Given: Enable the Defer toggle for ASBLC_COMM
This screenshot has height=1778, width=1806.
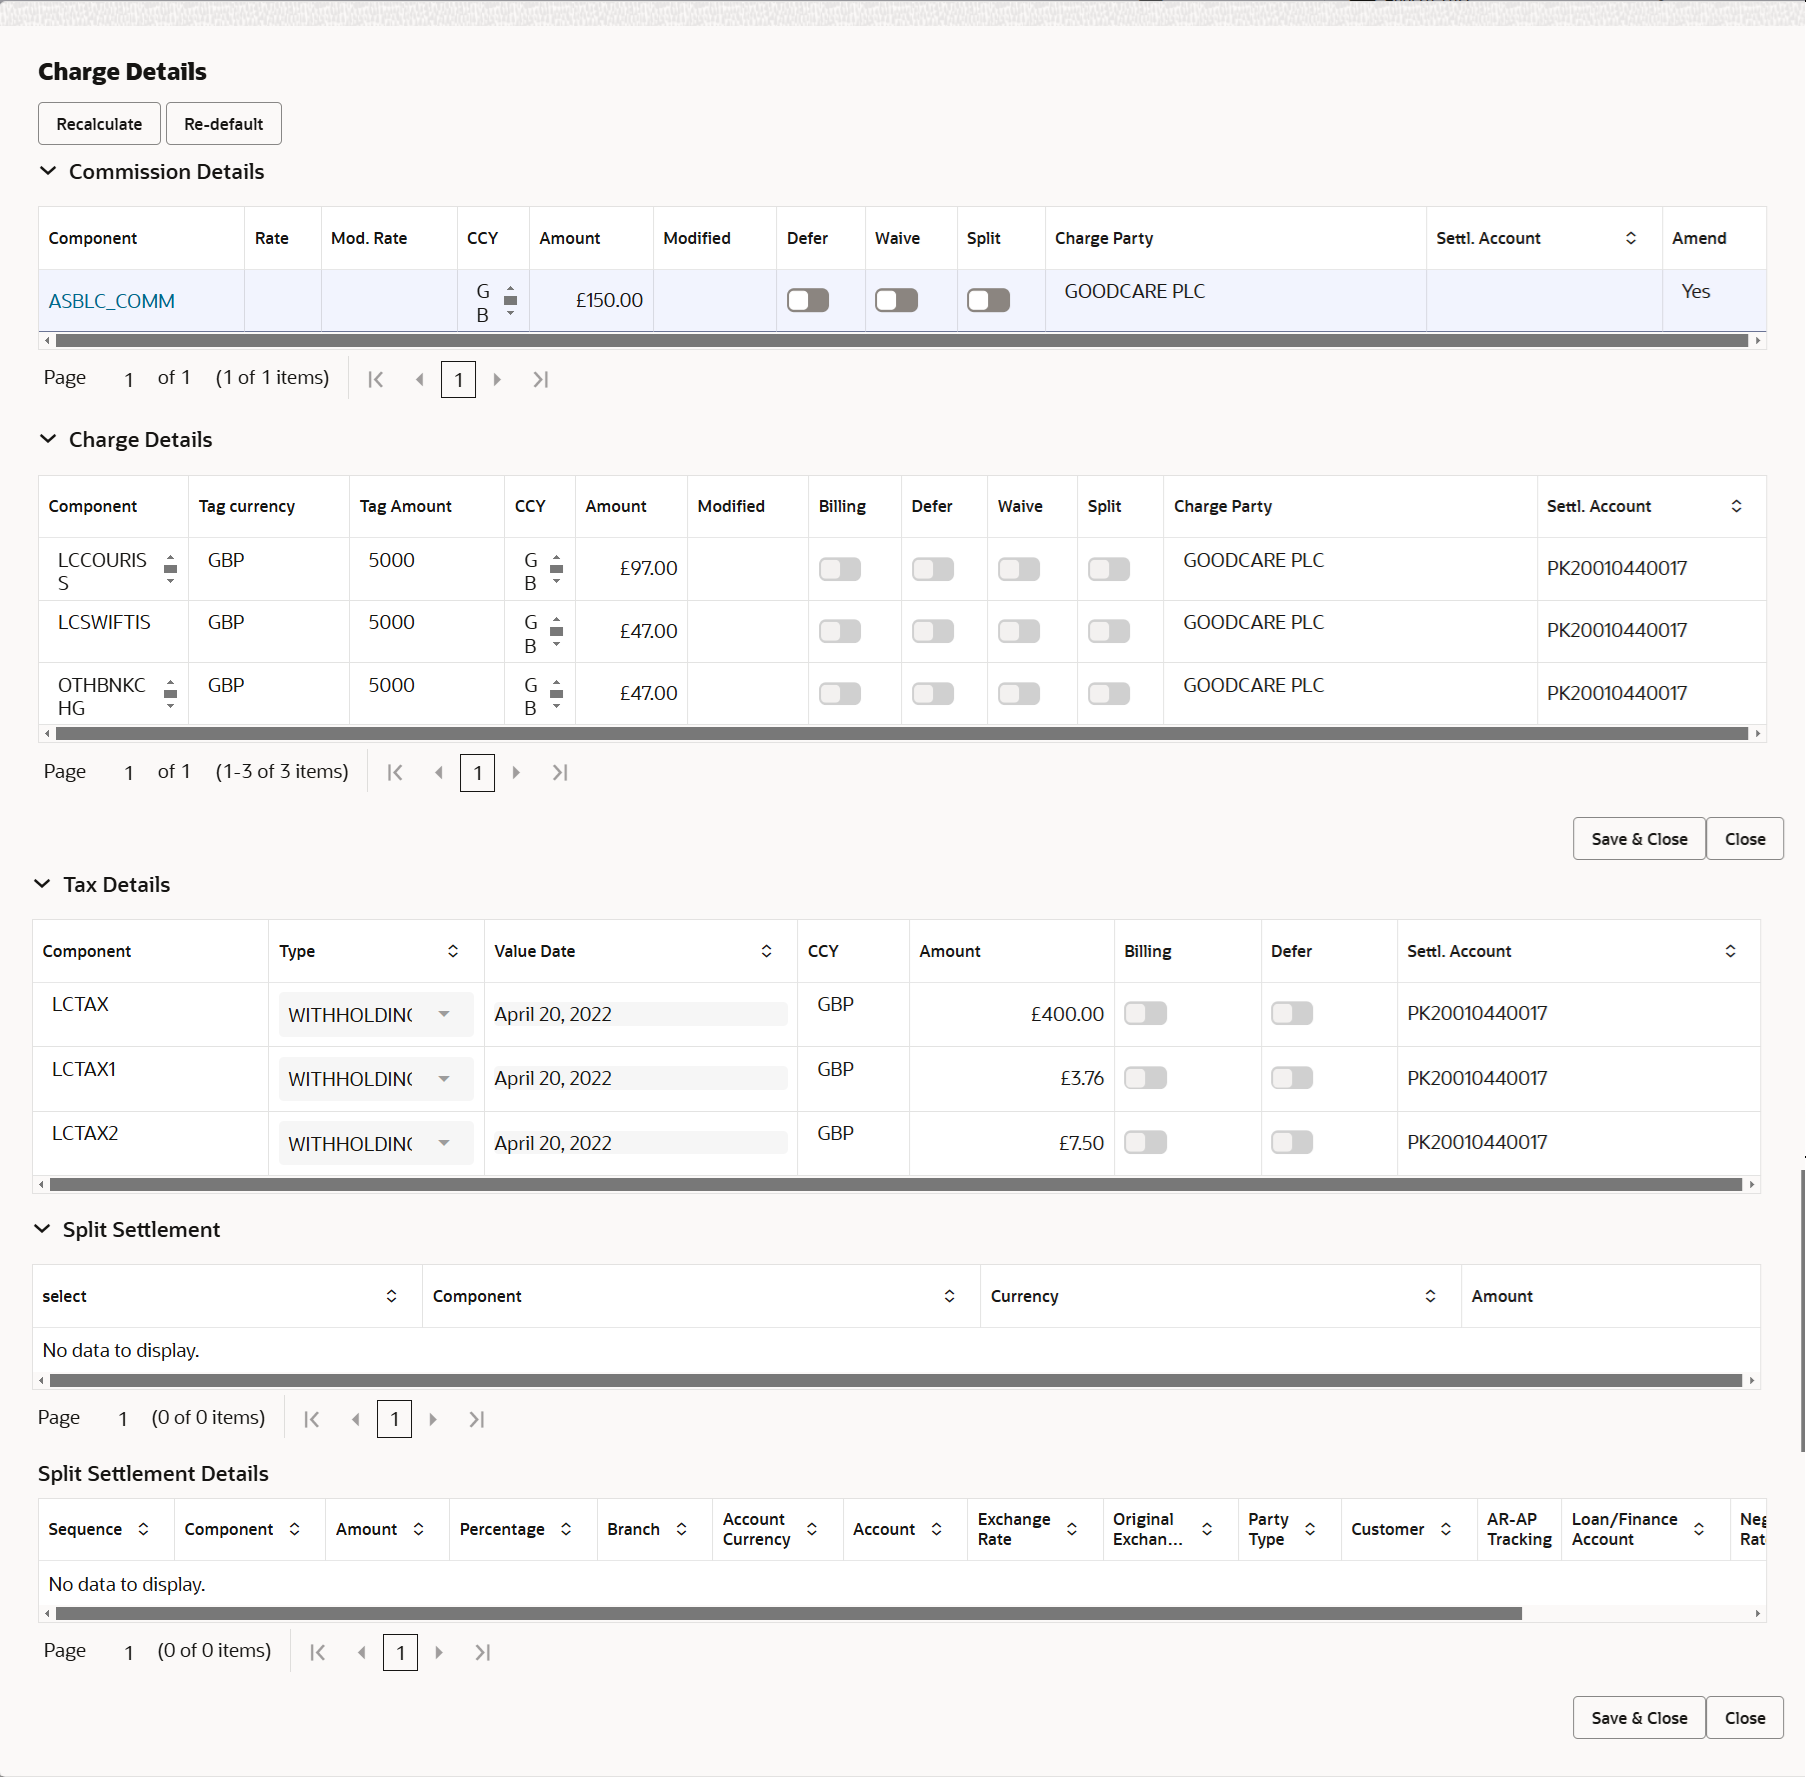Looking at the screenshot, I should pyautogui.click(x=807, y=299).
